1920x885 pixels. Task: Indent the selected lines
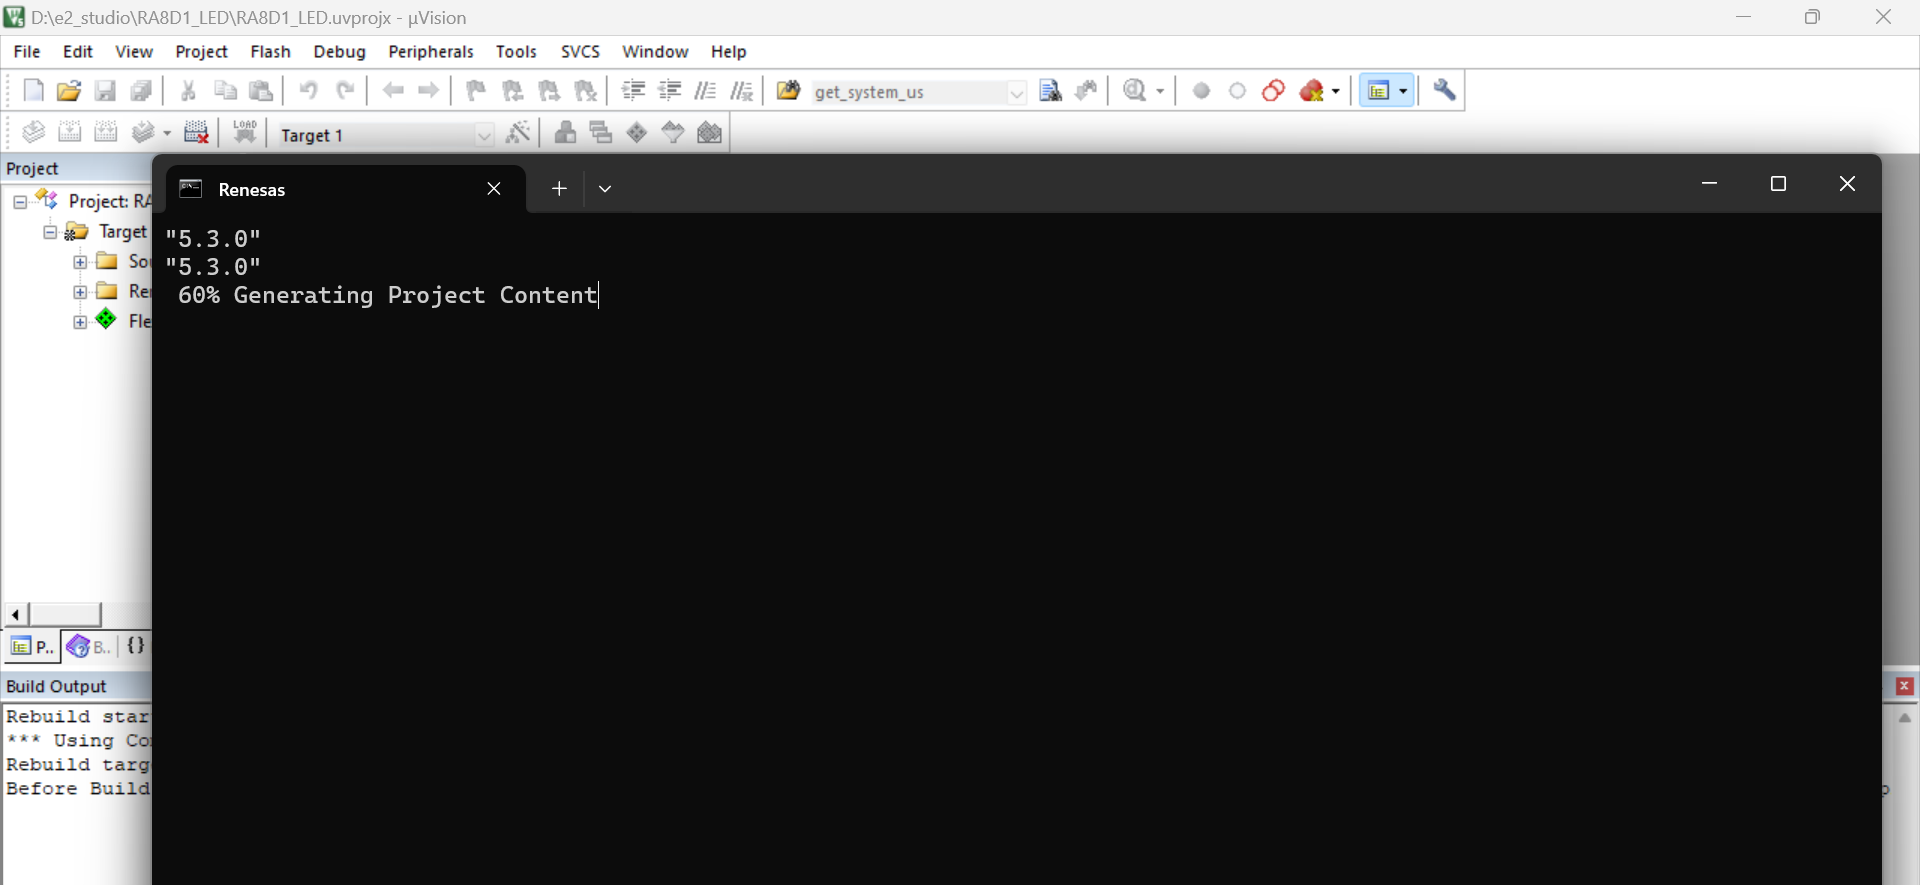(x=633, y=91)
